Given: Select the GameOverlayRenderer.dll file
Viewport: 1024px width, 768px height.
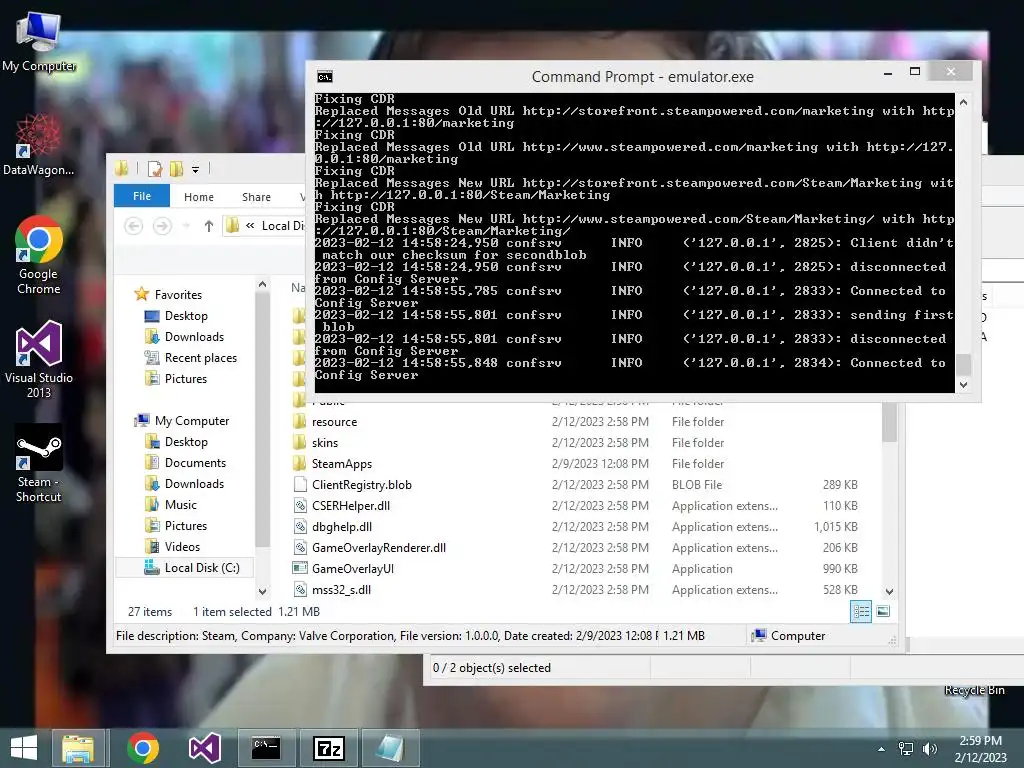Looking at the screenshot, I should 379,547.
